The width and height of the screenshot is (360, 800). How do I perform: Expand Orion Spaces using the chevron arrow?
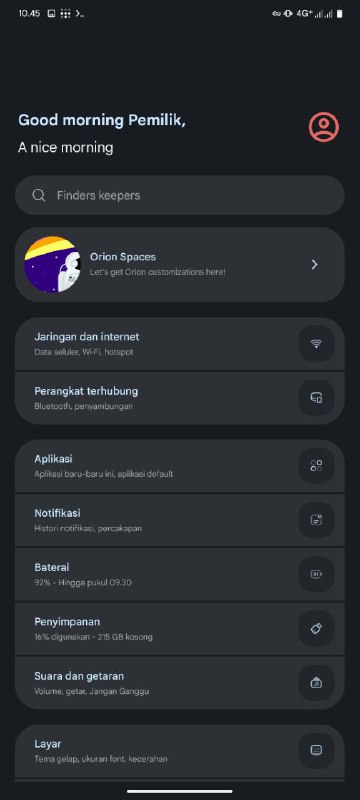coord(315,264)
